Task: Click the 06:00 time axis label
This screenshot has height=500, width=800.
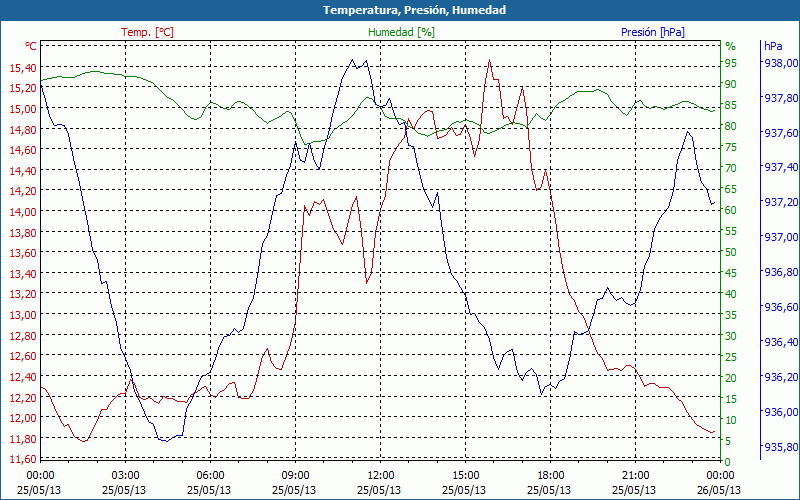Action: [x=211, y=476]
